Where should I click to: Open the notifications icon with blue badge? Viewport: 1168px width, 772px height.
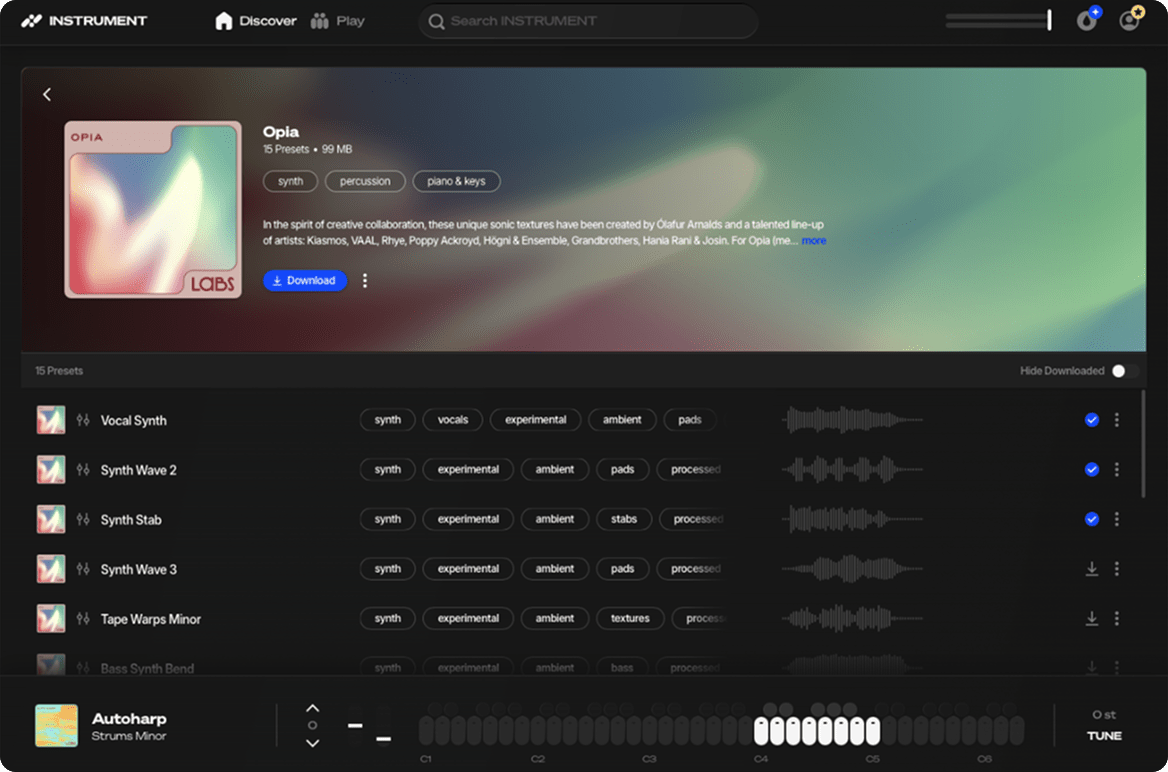1087,20
